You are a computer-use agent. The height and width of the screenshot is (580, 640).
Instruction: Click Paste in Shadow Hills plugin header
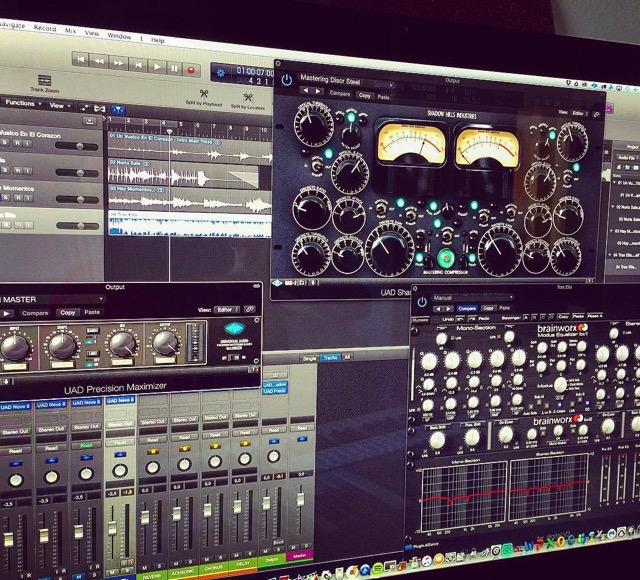click(x=383, y=97)
